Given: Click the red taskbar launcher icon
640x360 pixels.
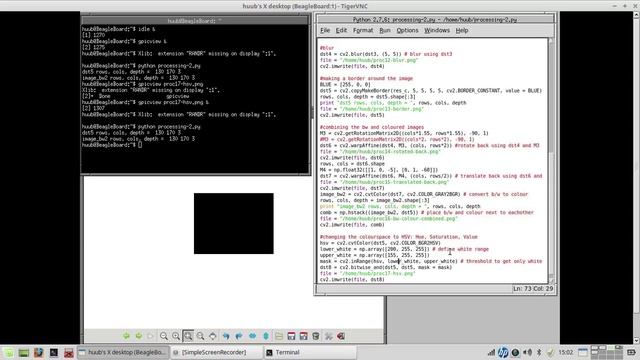Looking at the screenshot, I should 69,352.
